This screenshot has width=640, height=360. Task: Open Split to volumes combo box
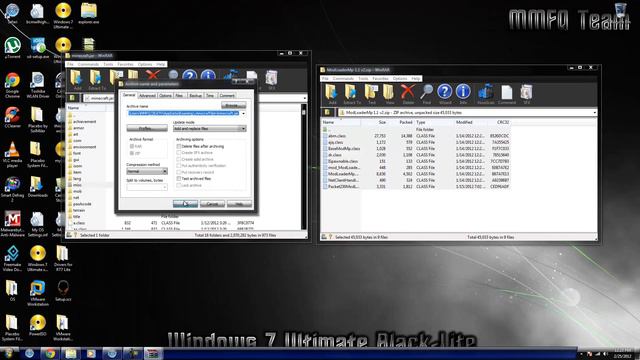[147, 187]
